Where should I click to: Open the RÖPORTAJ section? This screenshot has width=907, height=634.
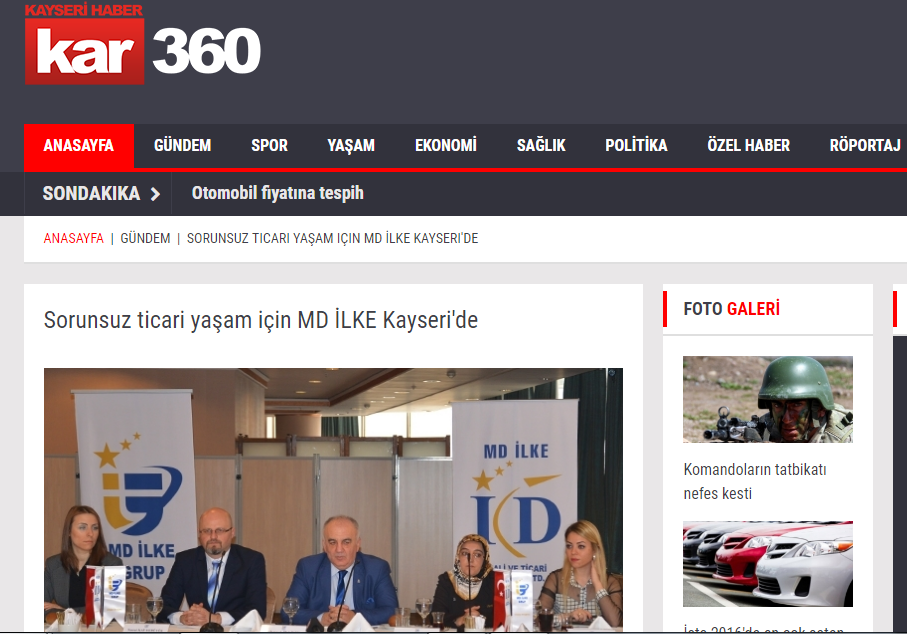[x=865, y=146]
